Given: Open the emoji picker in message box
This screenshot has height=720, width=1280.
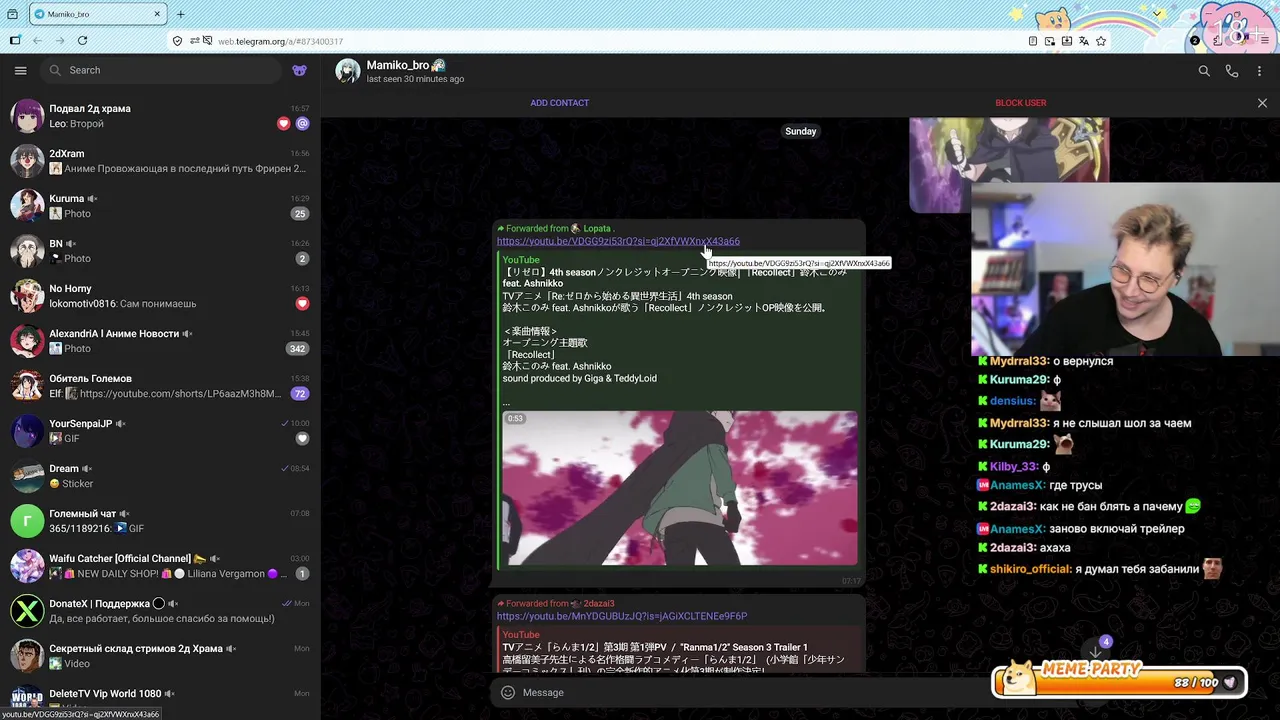Looking at the screenshot, I should [508, 692].
